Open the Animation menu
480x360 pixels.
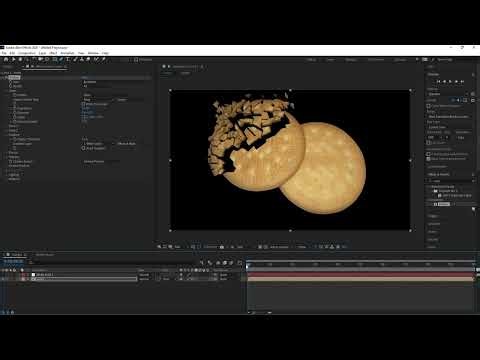[x=67, y=53]
